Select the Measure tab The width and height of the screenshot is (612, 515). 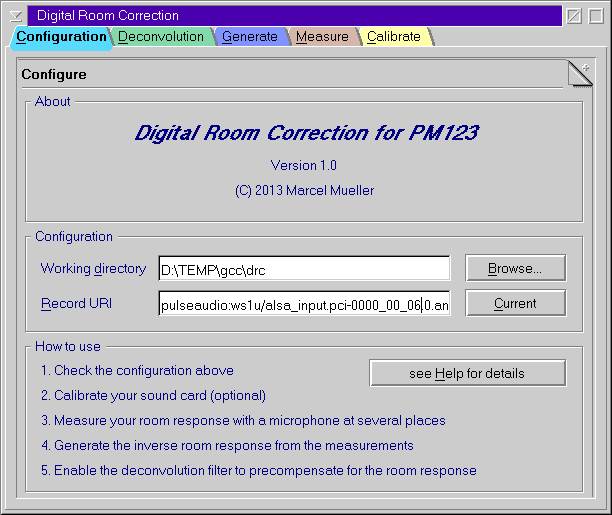tap(321, 37)
